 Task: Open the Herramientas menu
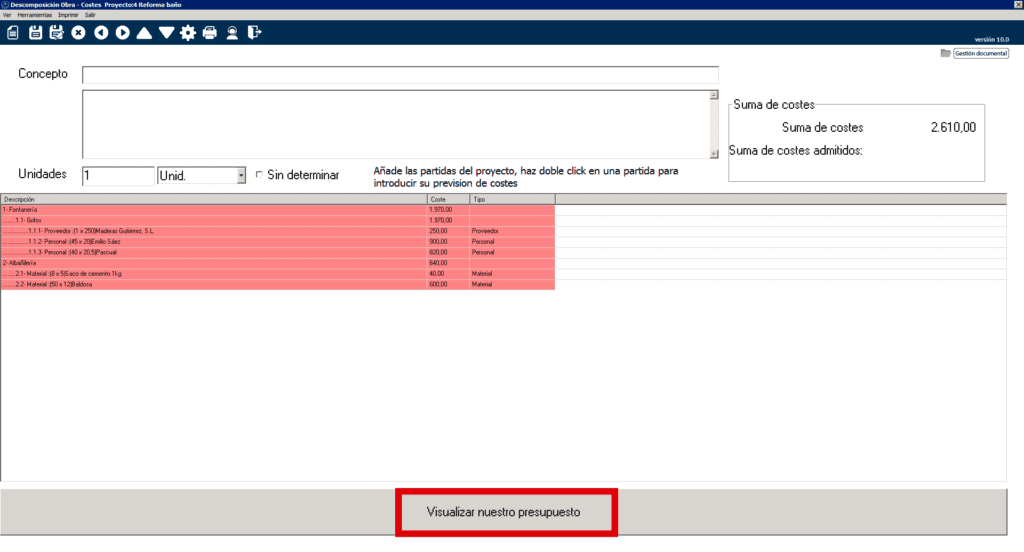(34, 15)
